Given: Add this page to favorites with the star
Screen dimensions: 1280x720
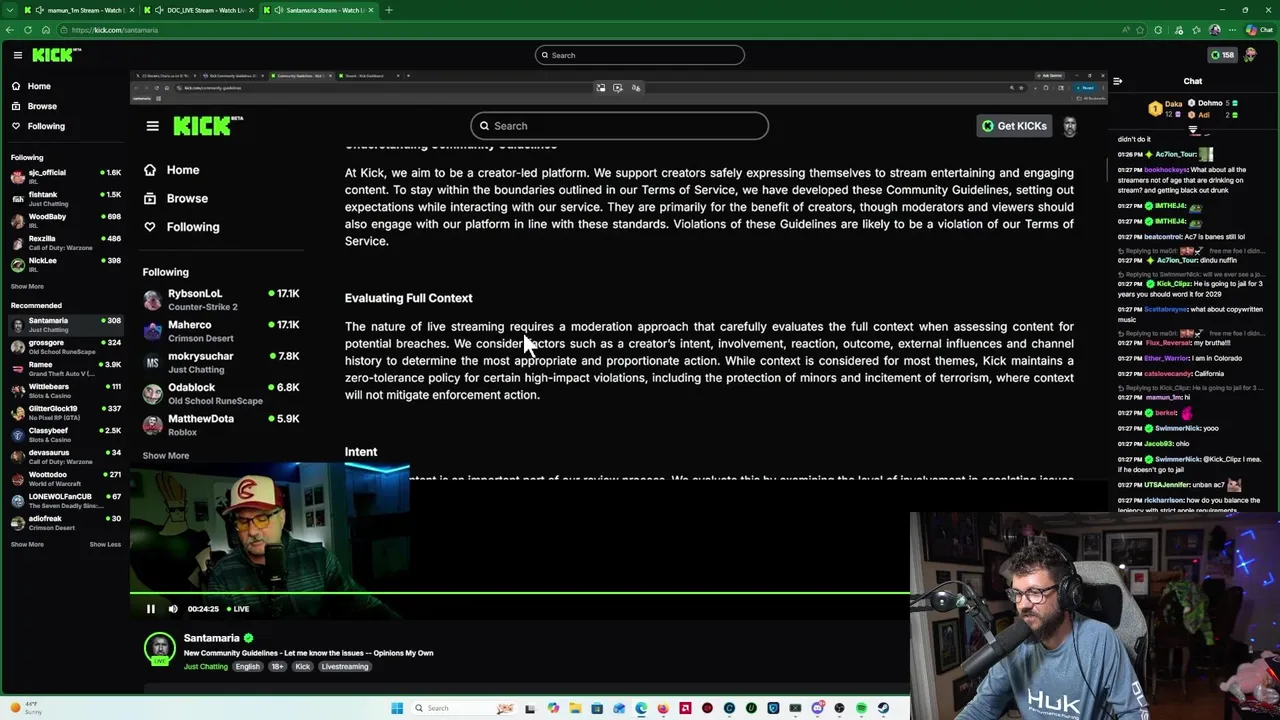Looking at the screenshot, I should pyautogui.click(x=1140, y=30).
